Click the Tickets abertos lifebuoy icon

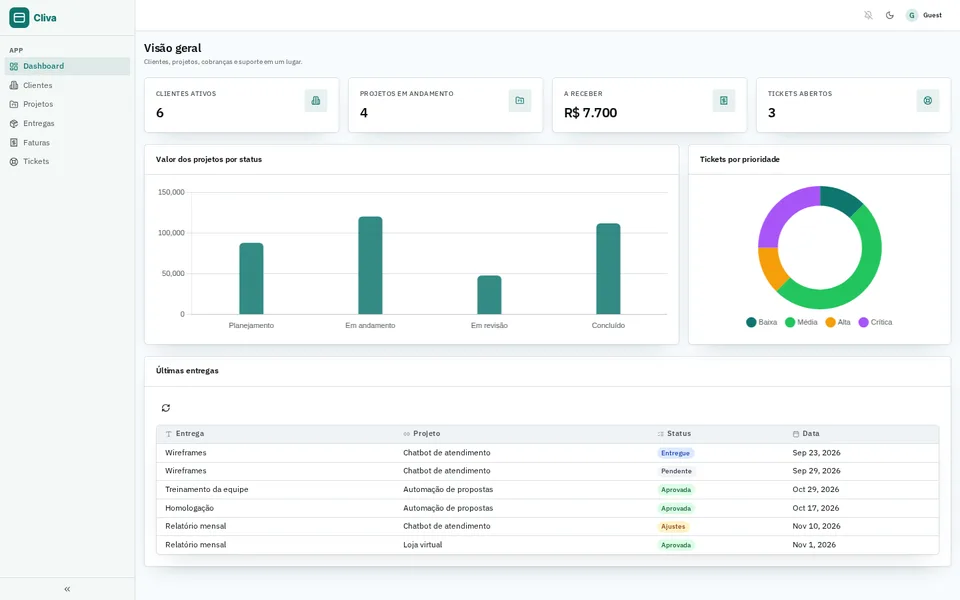point(928,100)
